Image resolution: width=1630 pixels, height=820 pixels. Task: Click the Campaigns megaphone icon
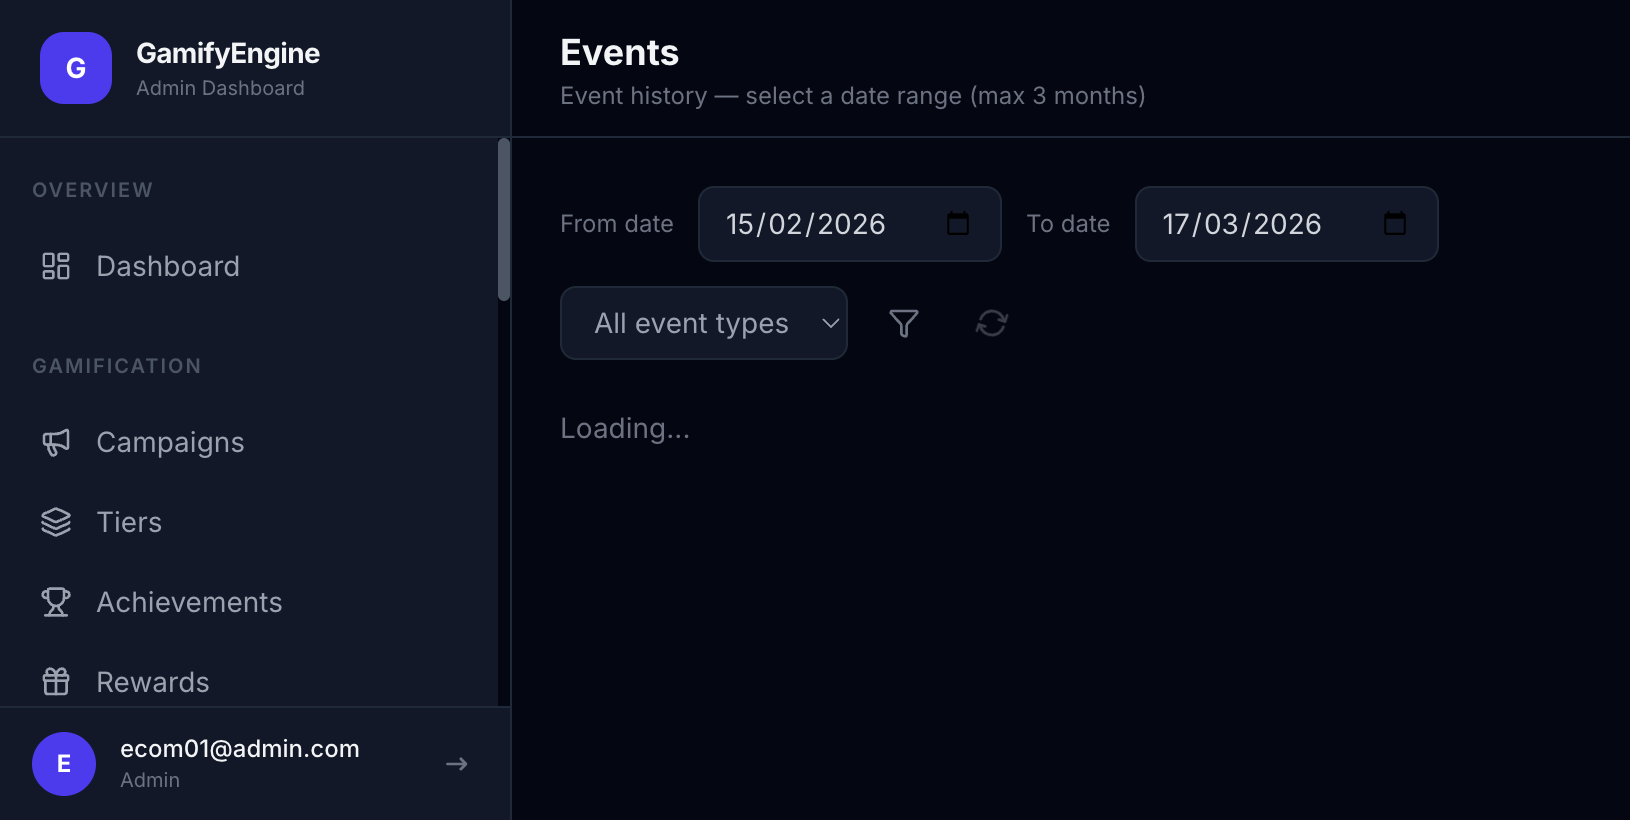(x=55, y=442)
